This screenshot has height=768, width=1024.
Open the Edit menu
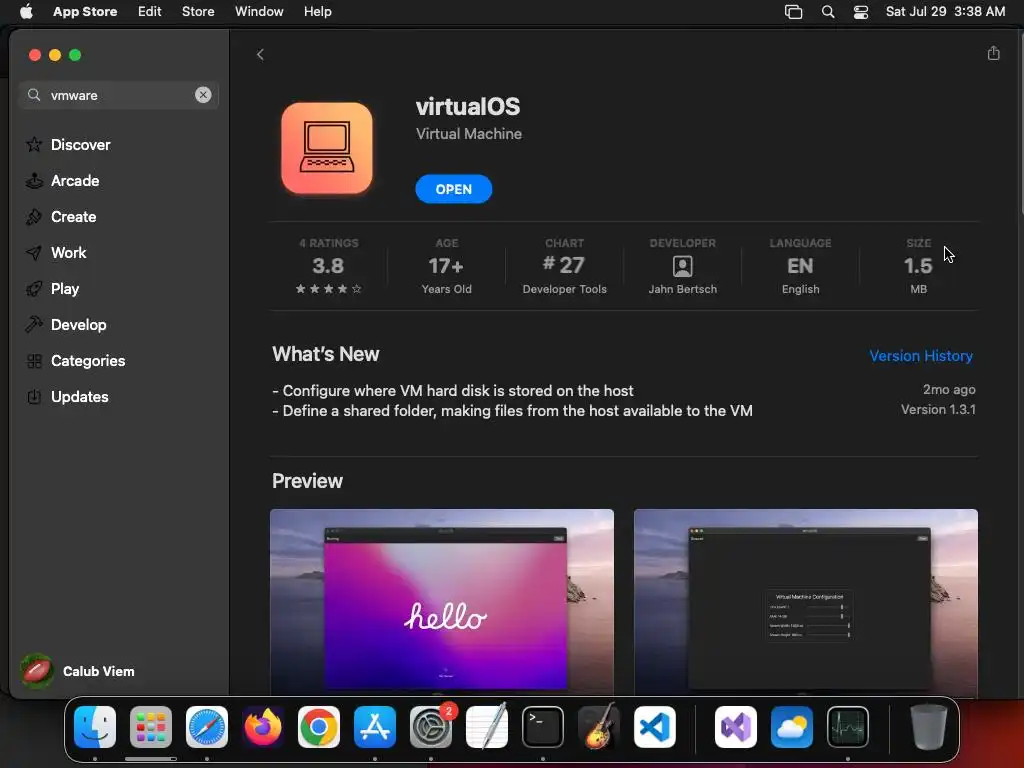[x=150, y=11]
